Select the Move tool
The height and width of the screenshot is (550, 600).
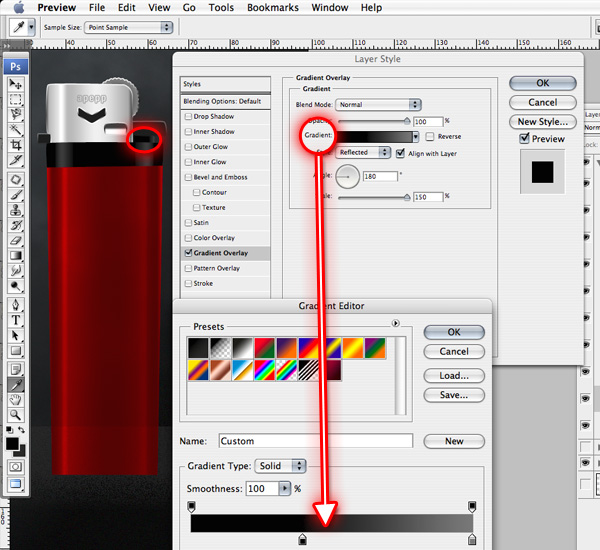coord(17,83)
